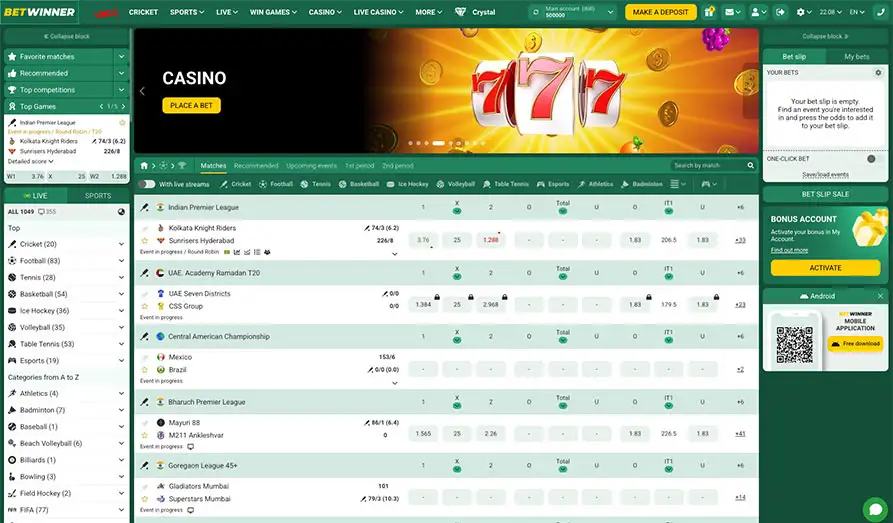Viewport: 893px width, 523px height.
Task: Click MAKE A DEPOSIT button
Action: click(660, 12)
